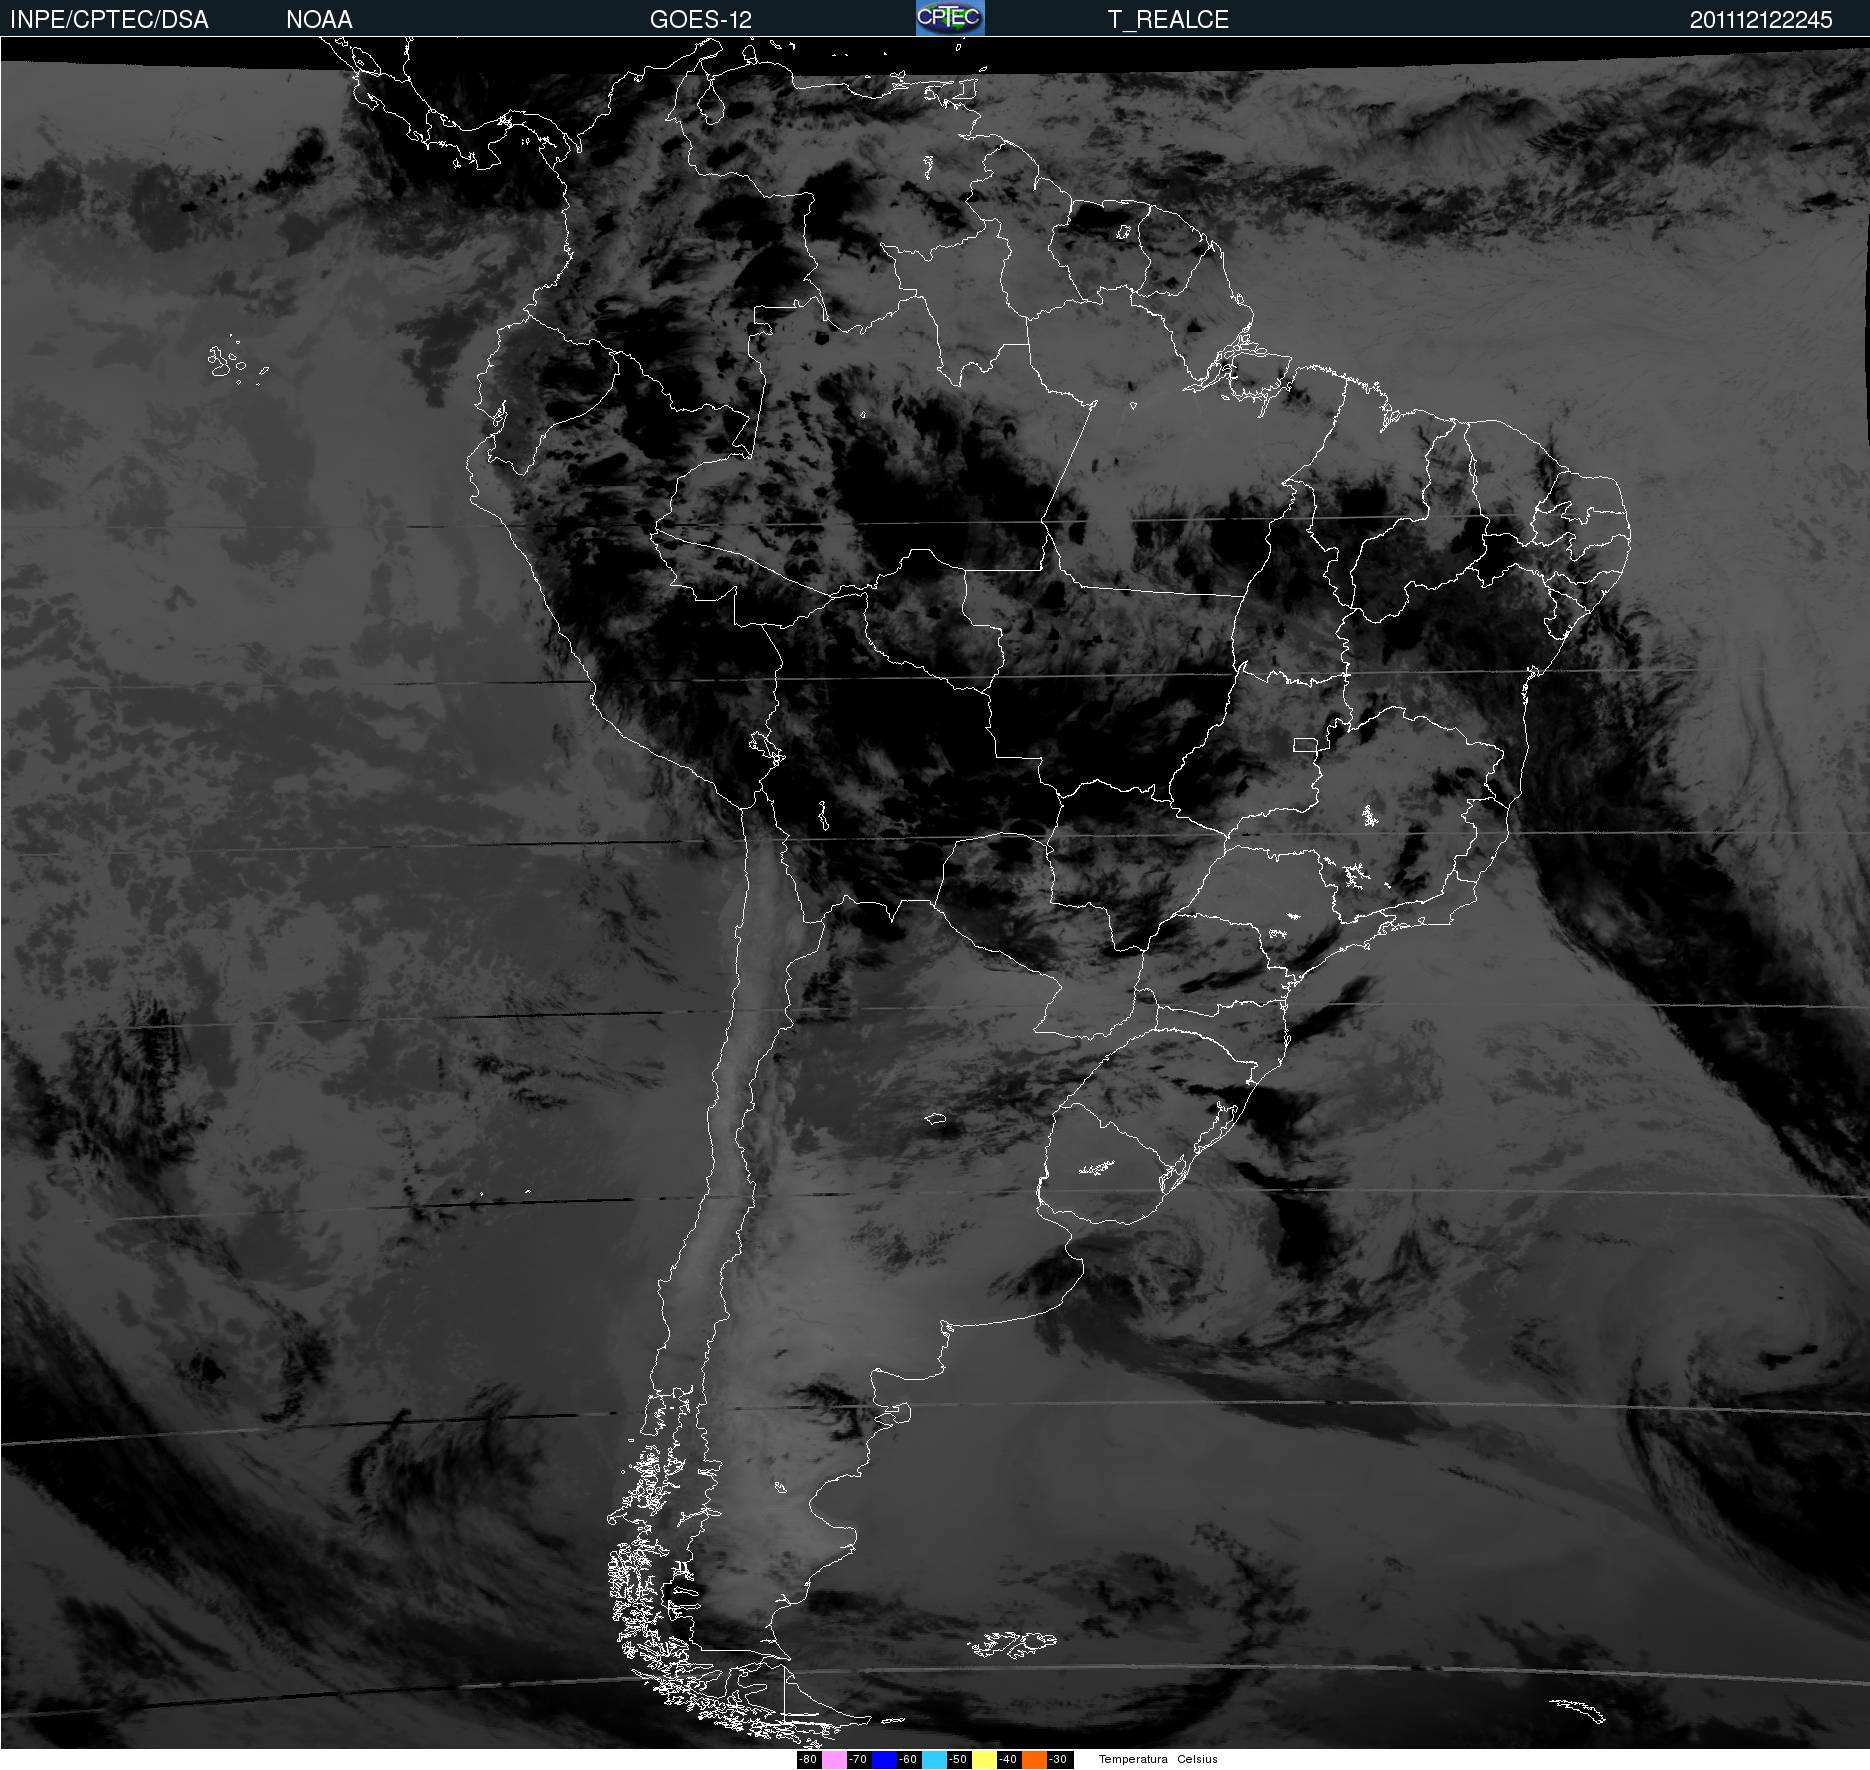Select the INPE/CPTEC/DSA header text
Image resolution: width=1870 pixels, height=1770 pixels.
[x=109, y=20]
